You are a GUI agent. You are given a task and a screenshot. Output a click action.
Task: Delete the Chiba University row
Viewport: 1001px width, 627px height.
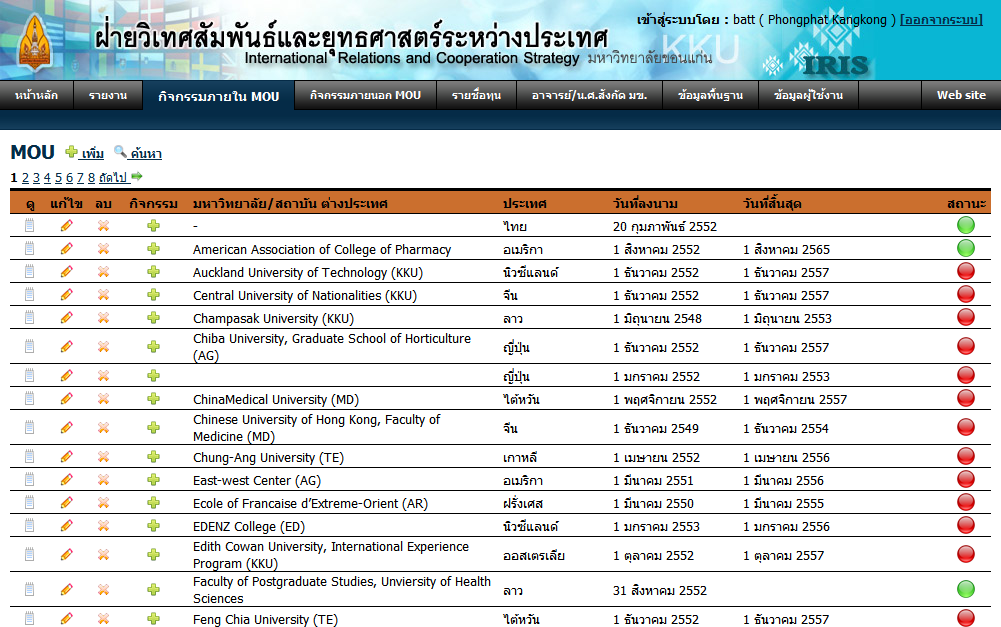tap(103, 346)
